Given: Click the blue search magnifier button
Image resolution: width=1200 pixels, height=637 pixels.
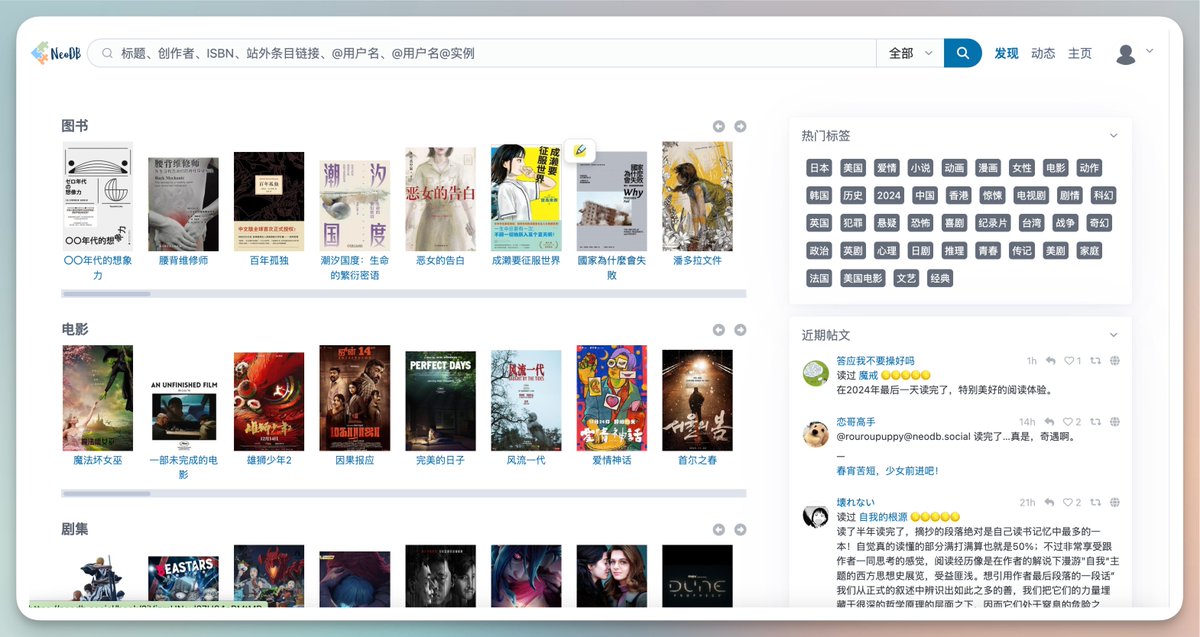Looking at the screenshot, I should point(962,53).
